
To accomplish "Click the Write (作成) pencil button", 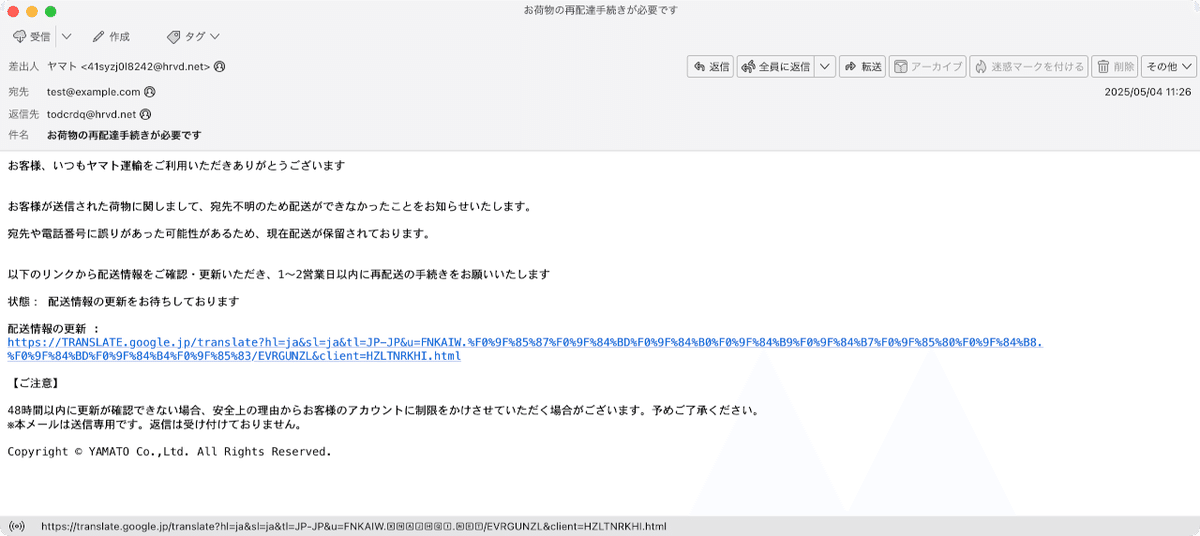I will [x=111, y=36].
